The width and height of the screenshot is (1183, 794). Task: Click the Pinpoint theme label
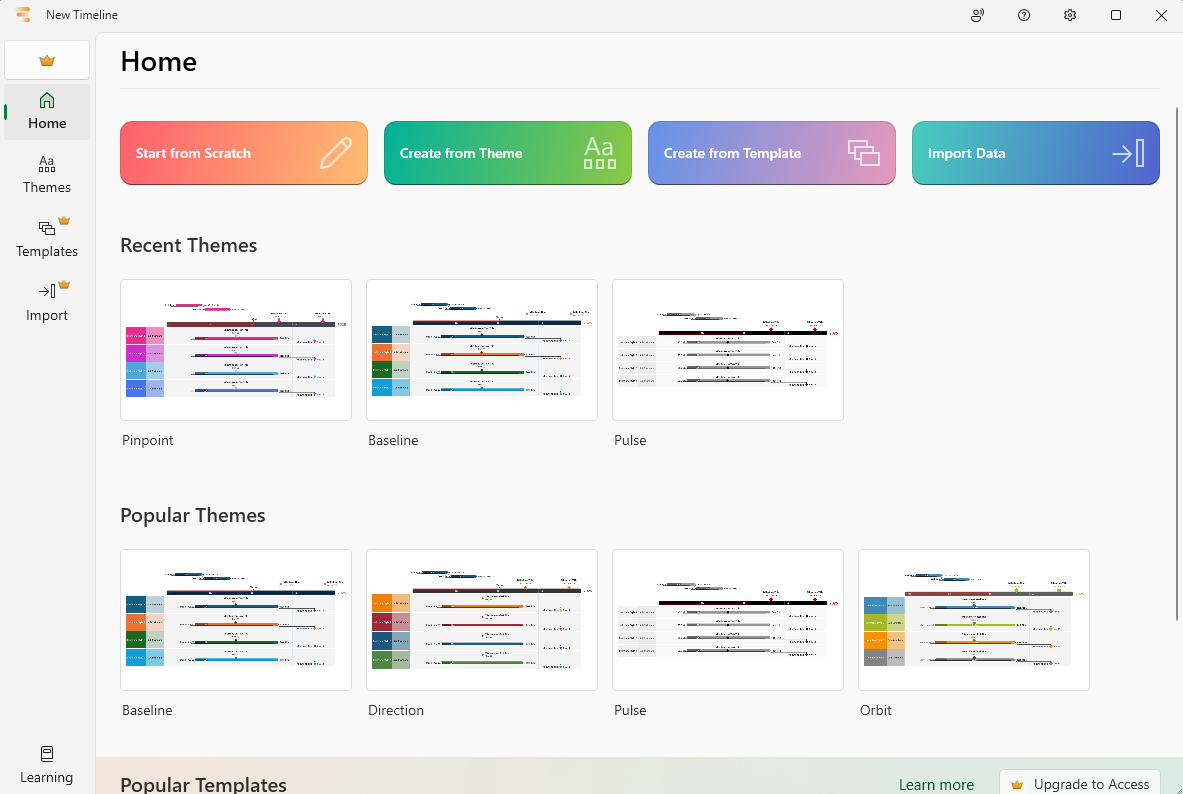148,440
